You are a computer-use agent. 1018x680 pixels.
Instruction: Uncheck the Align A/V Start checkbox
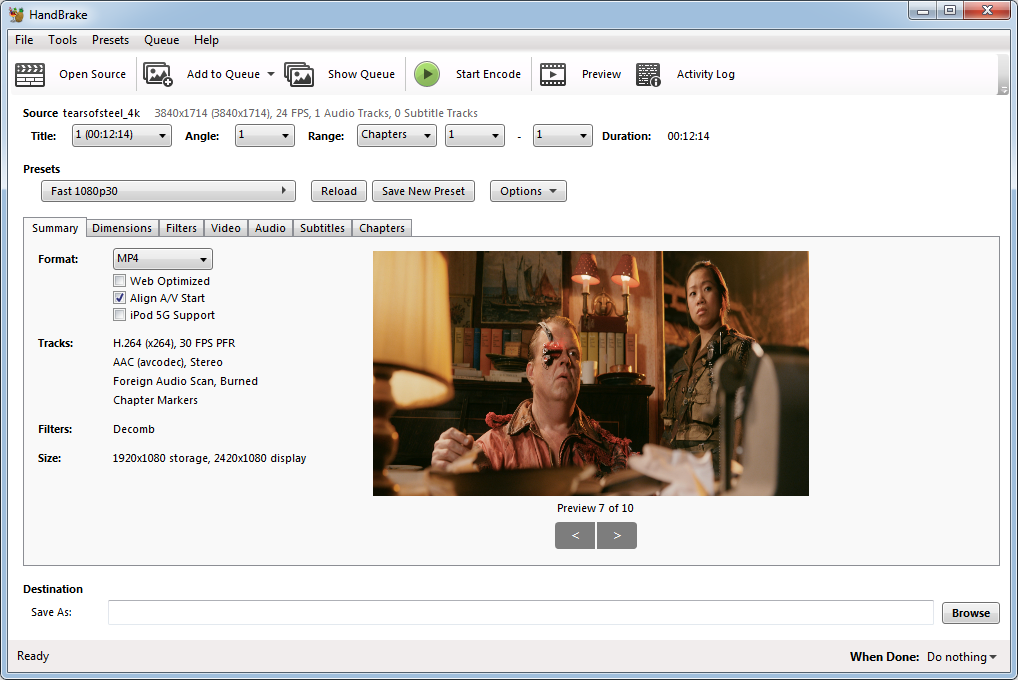click(119, 297)
